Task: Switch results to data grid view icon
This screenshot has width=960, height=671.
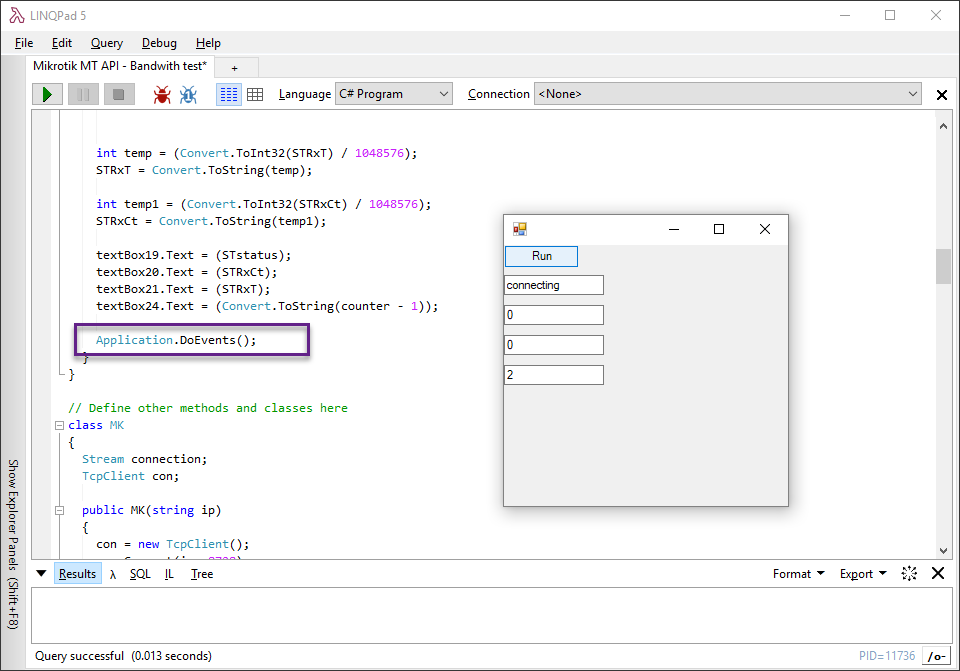Action: point(255,94)
